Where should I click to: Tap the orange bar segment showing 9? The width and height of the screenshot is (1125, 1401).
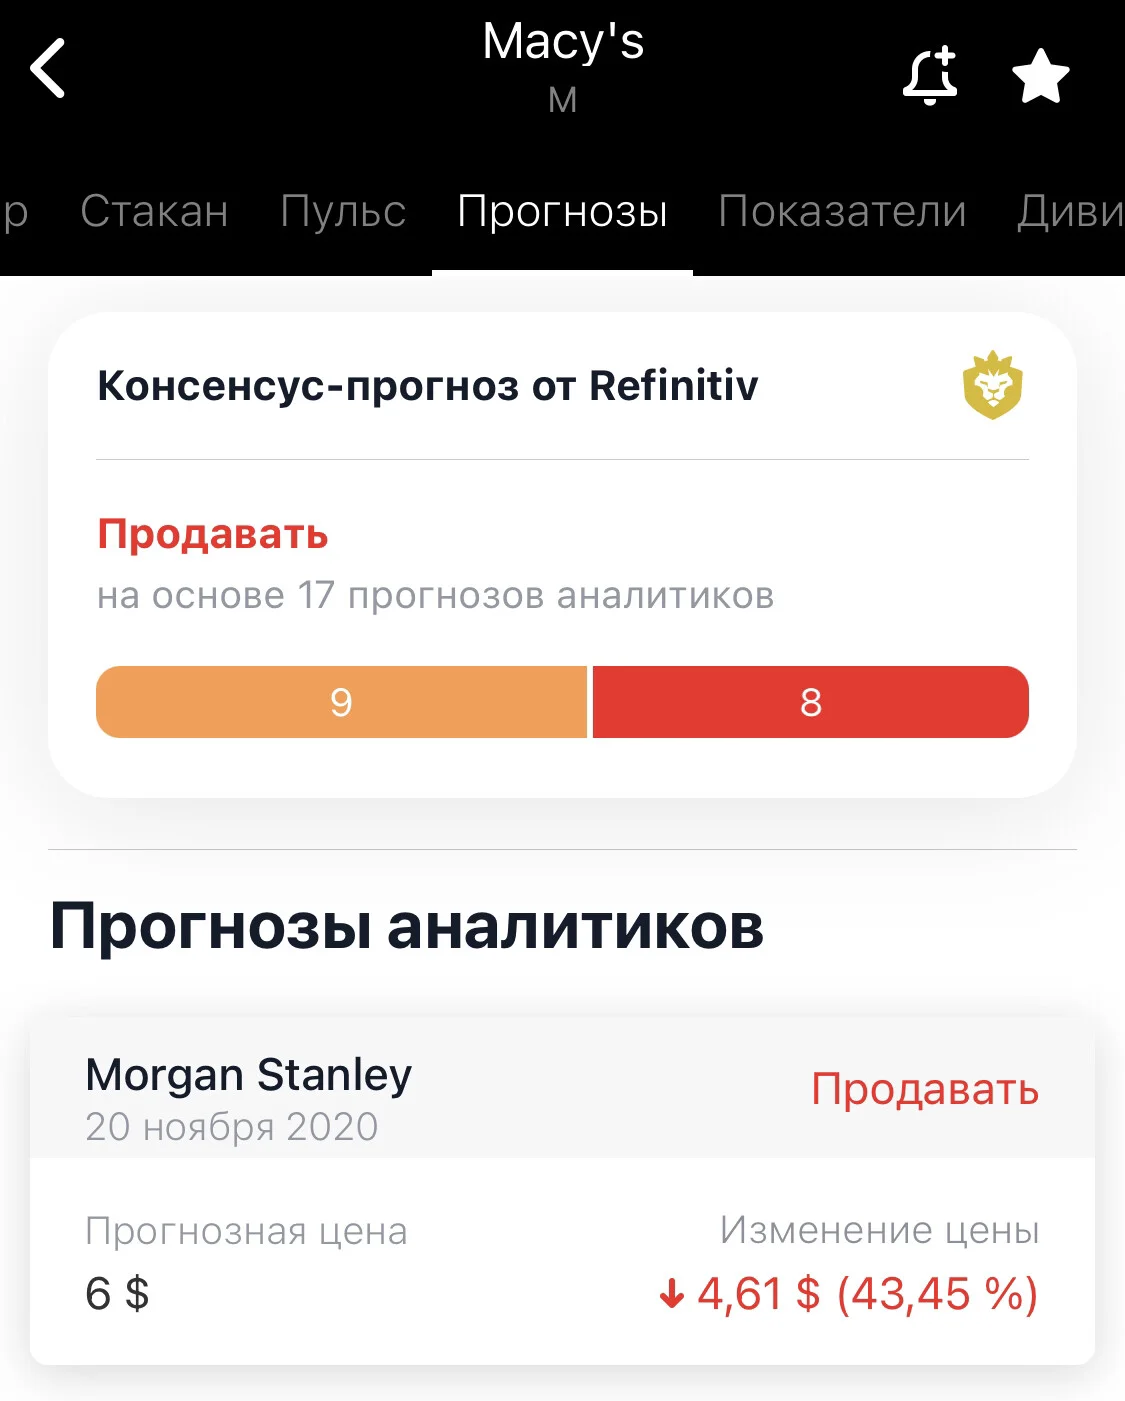[x=341, y=702]
